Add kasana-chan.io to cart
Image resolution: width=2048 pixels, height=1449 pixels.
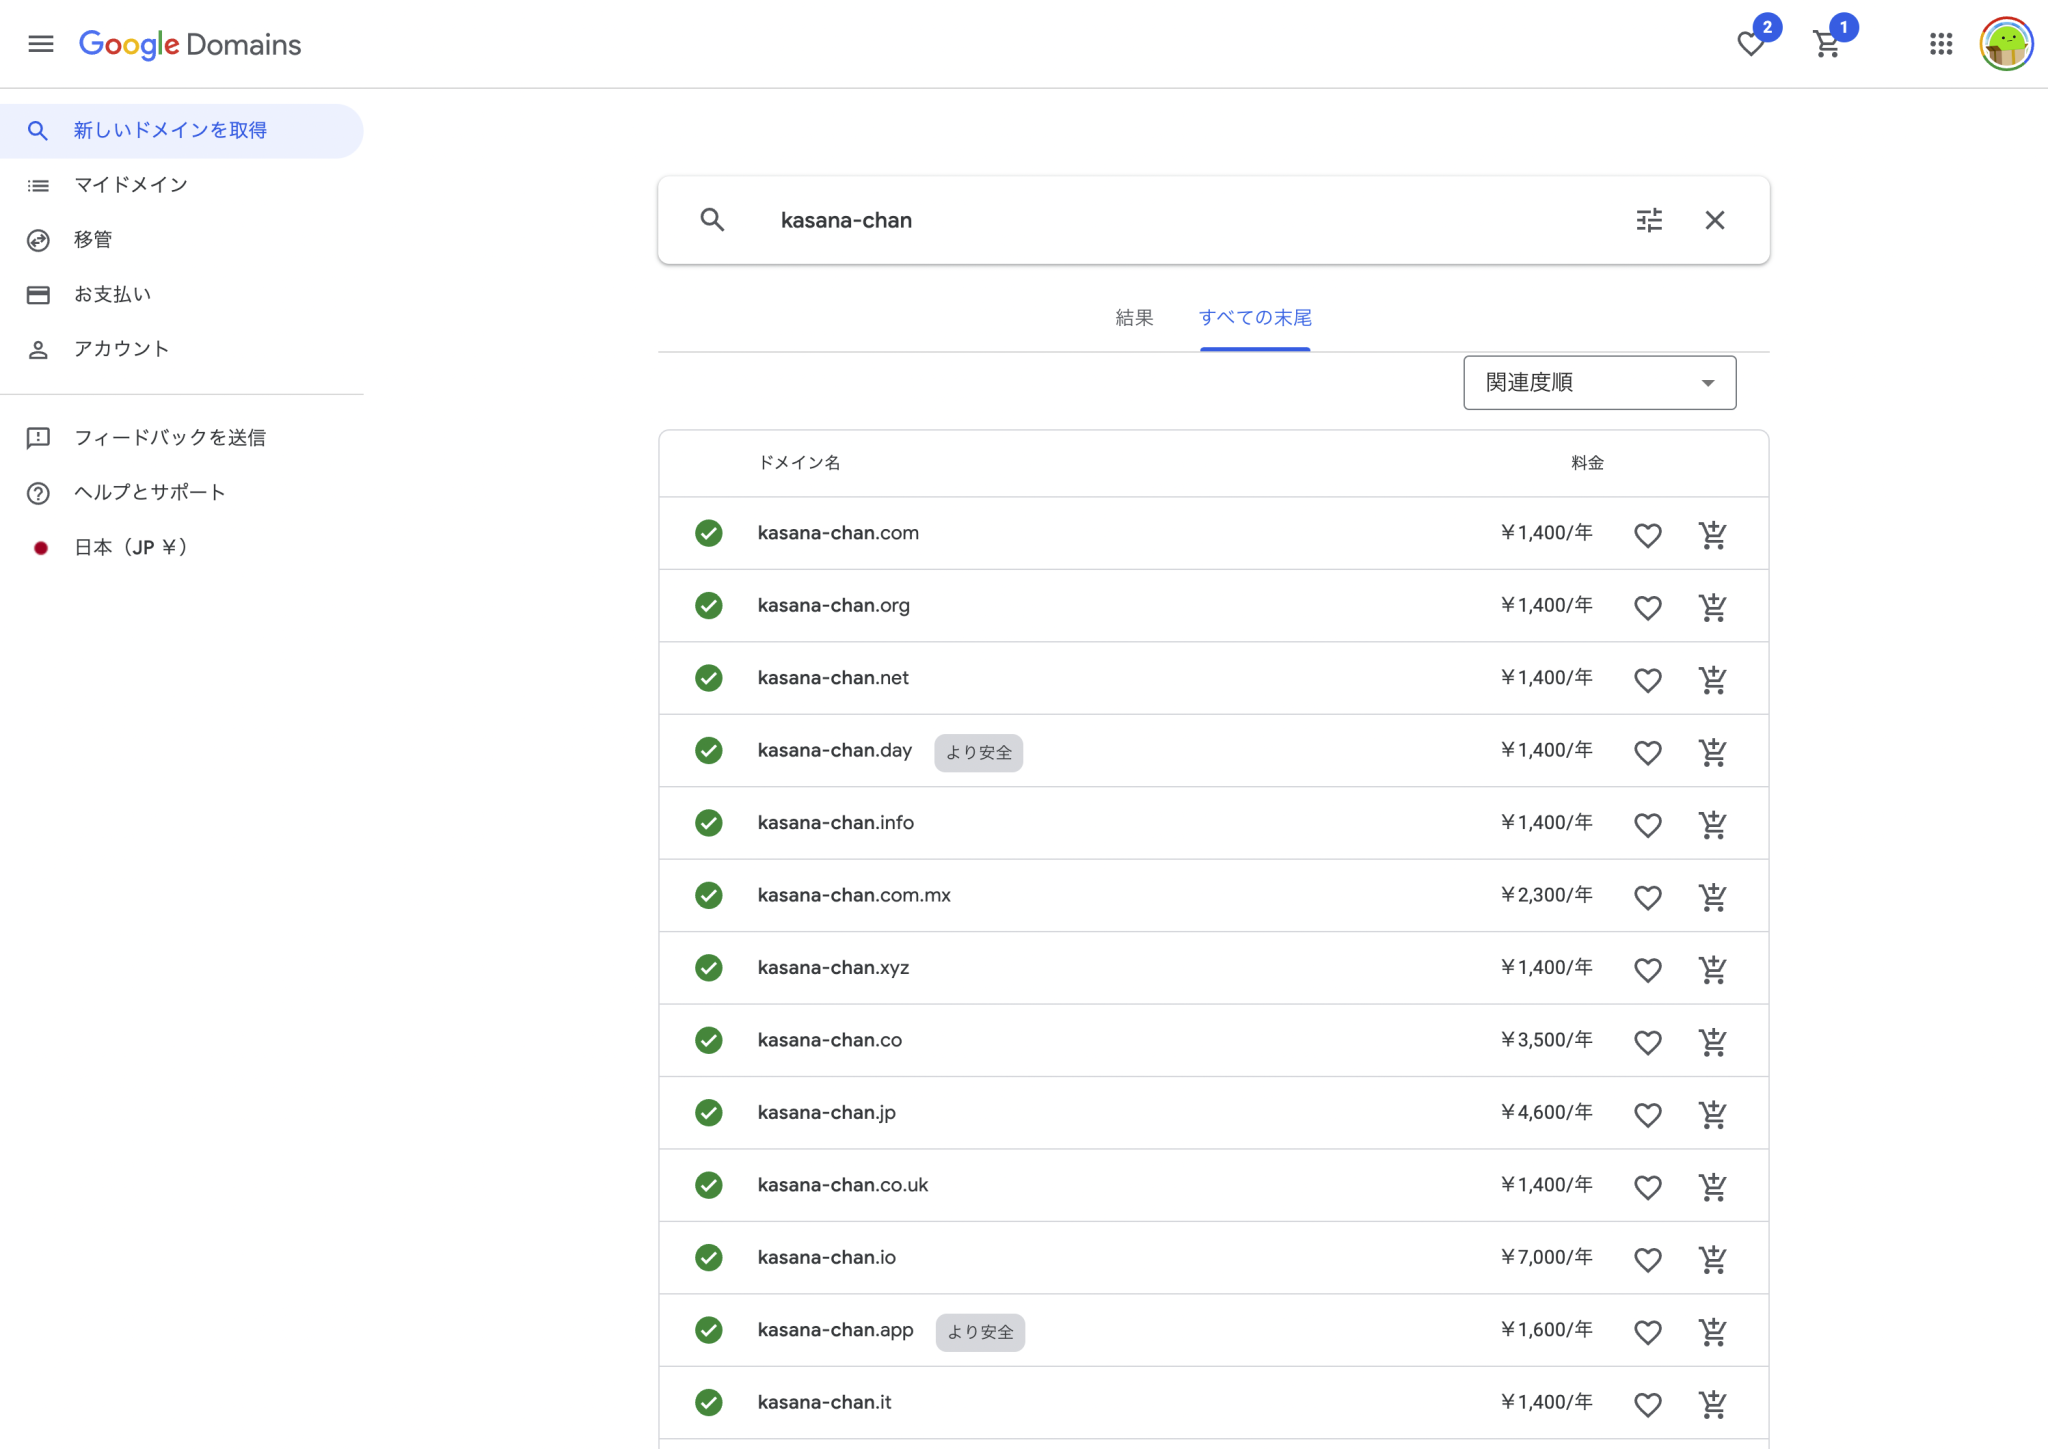1712,1259
